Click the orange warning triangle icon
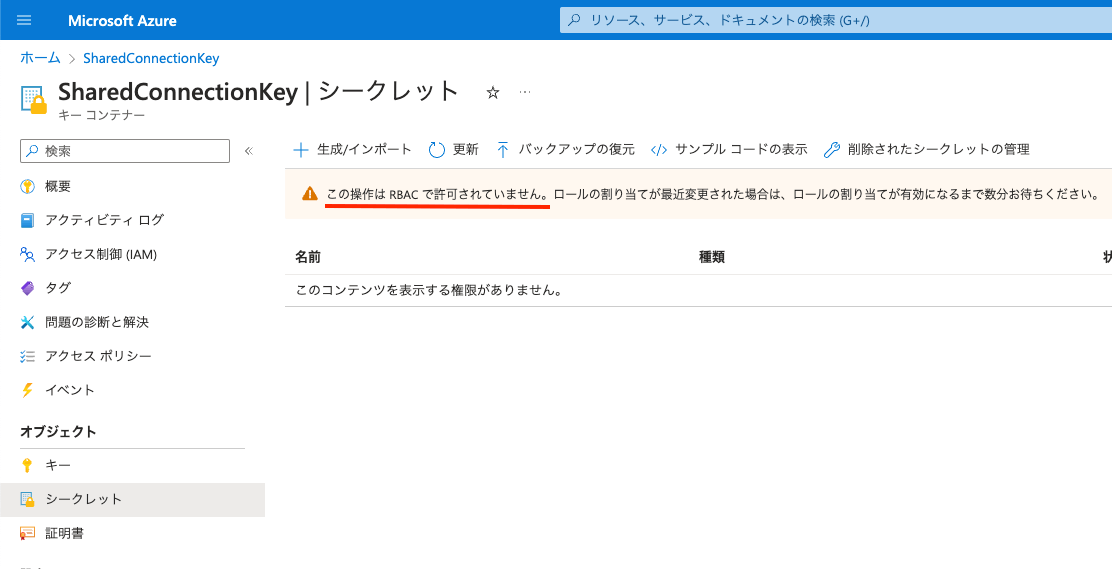The width and height of the screenshot is (1112, 569). (x=310, y=194)
